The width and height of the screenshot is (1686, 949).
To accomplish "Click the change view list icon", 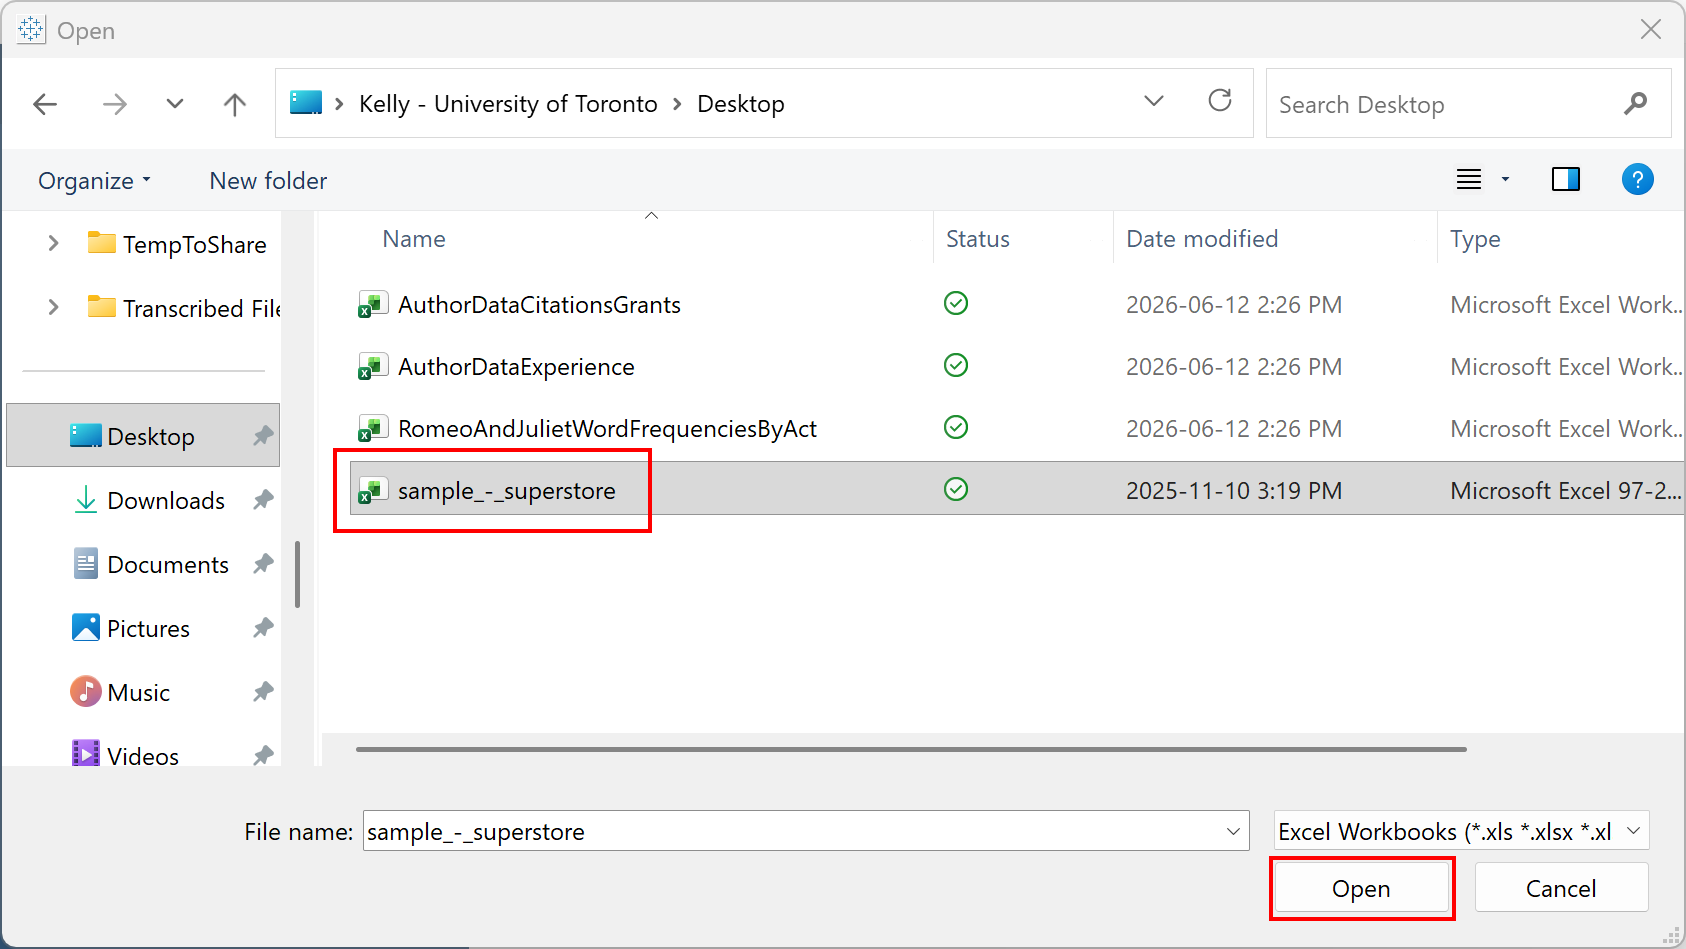I will pos(1469,180).
